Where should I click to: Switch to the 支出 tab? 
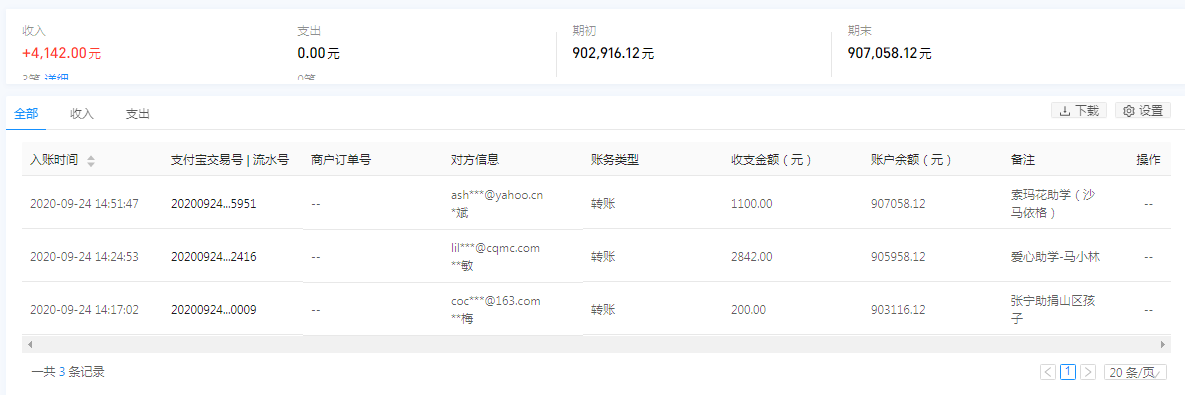137,114
